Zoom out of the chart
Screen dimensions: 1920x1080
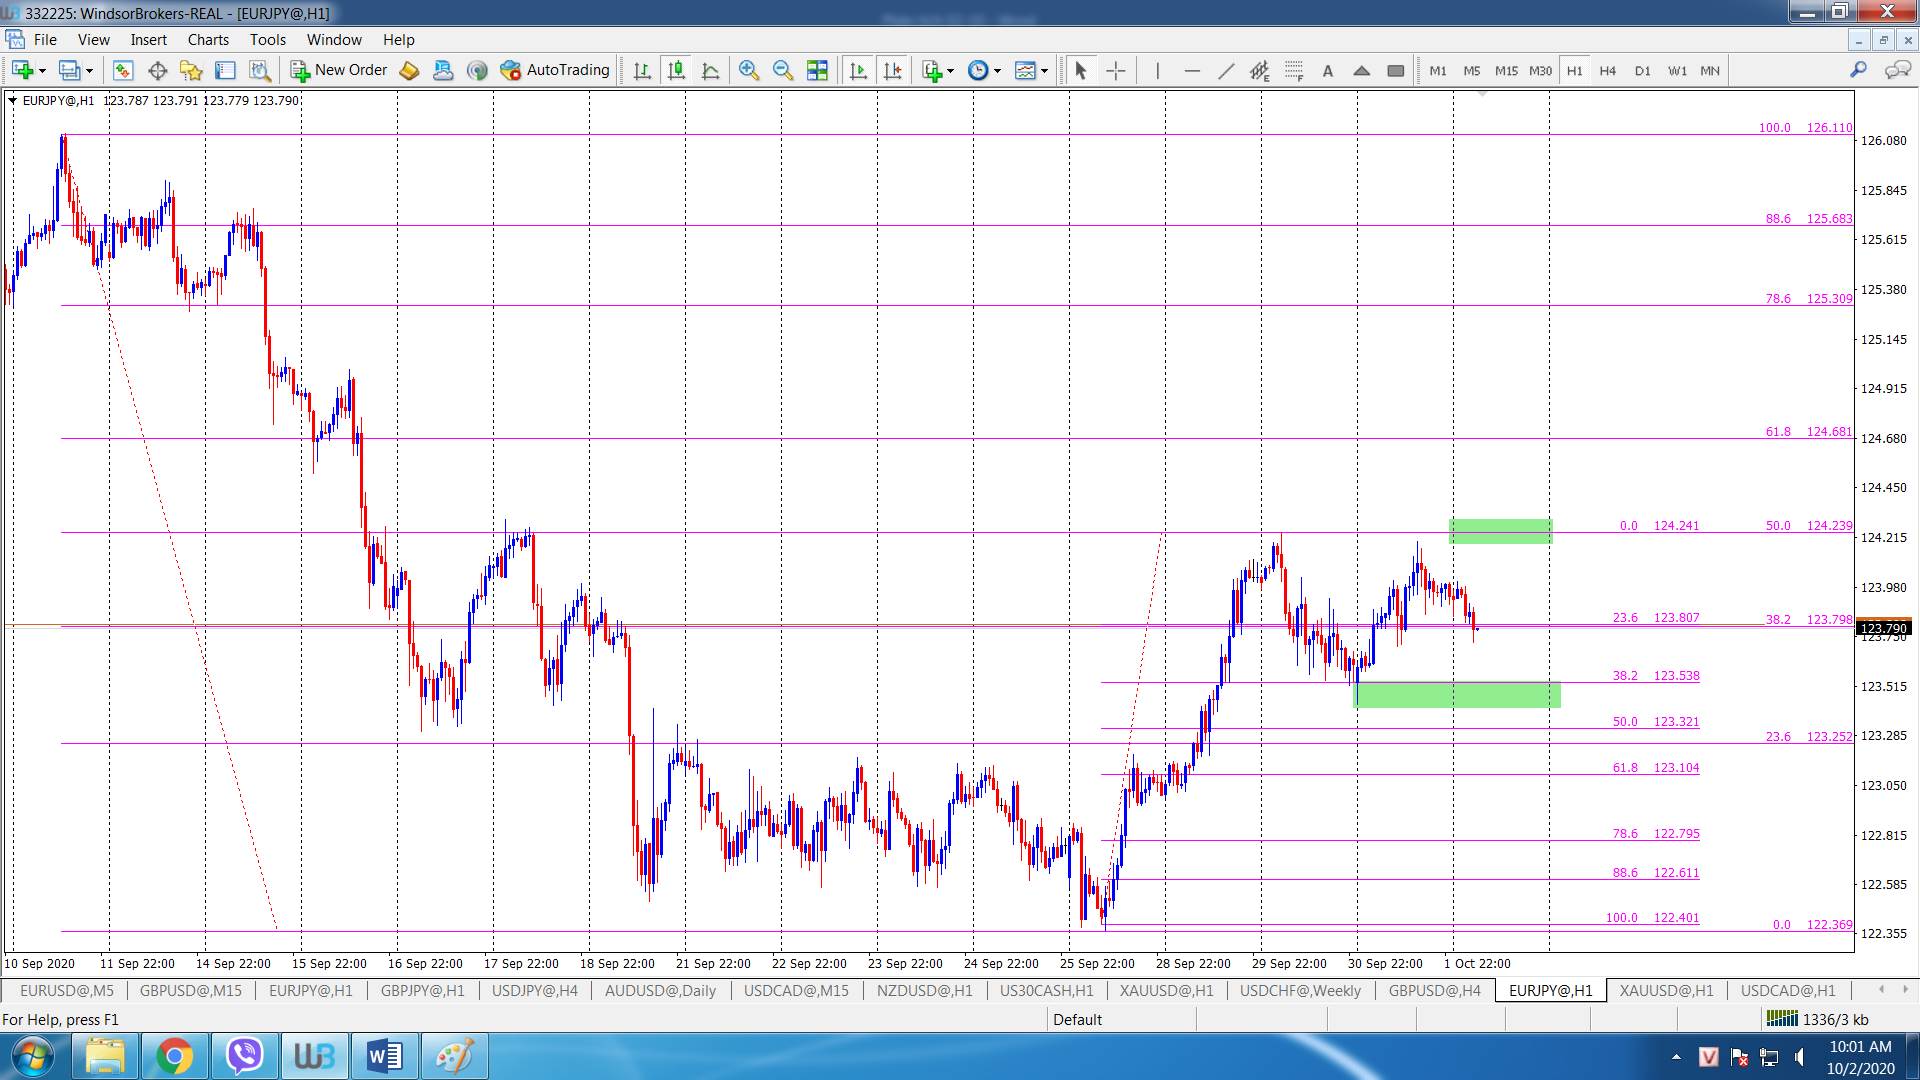783,70
